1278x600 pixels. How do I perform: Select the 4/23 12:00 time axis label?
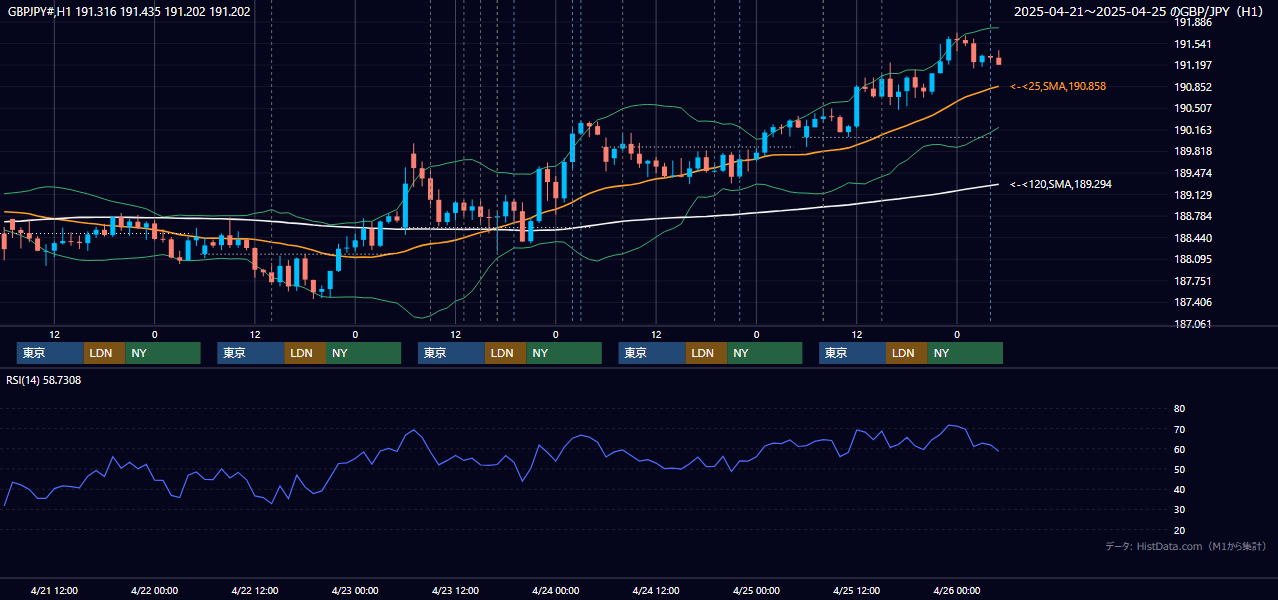click(455, 590)
